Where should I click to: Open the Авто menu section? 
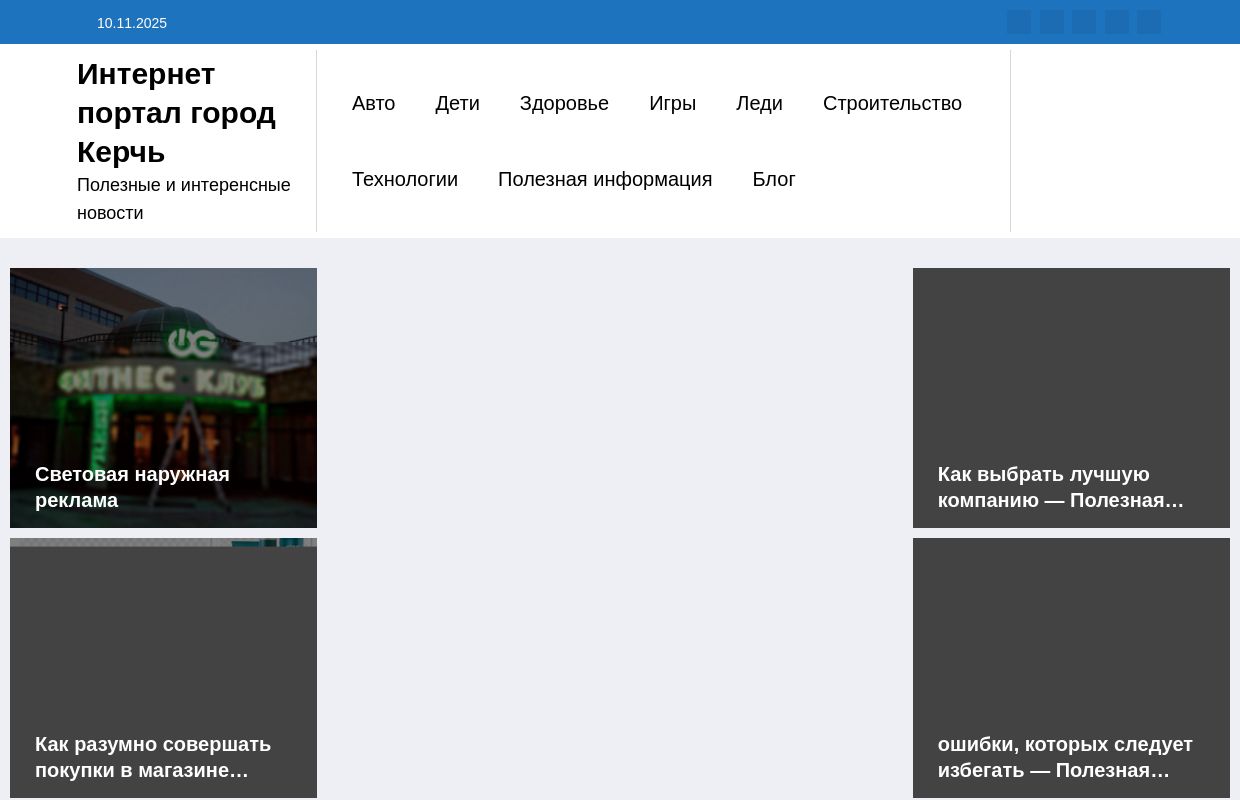(373, 103)
